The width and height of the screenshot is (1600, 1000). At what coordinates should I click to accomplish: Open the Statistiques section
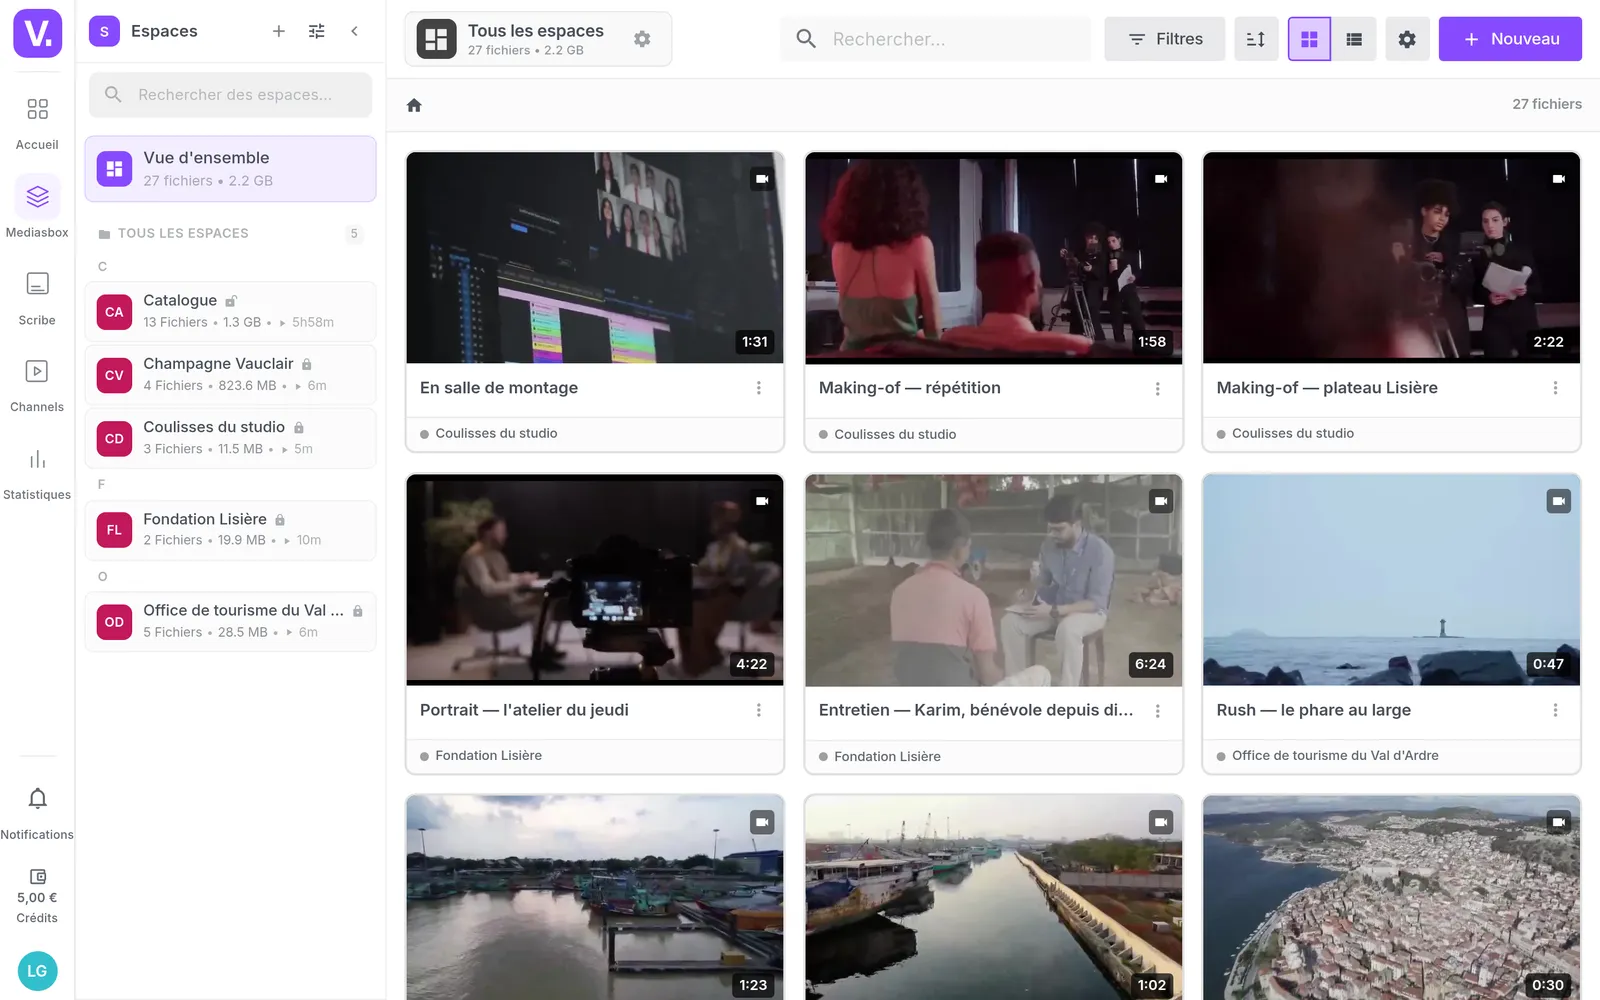37,473
